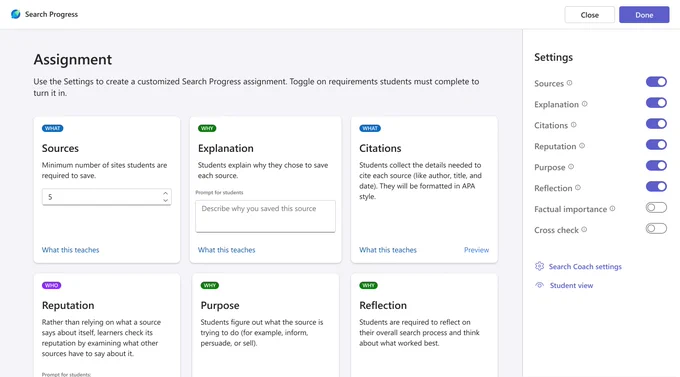Switch off the Purpose toggle
680x377 pixels.
pyautogui.click(x=656, y=165)
